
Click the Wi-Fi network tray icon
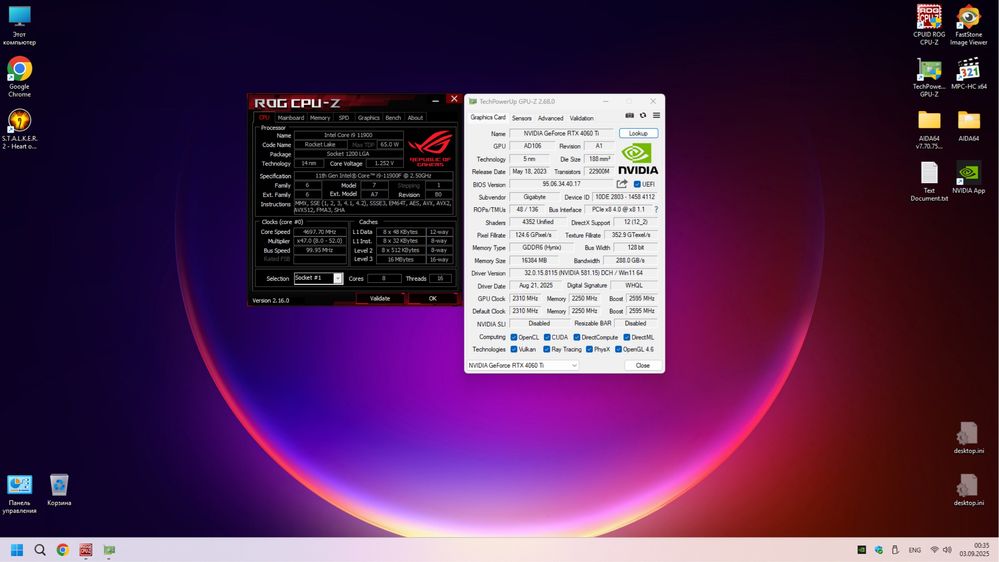click(935, 550)
